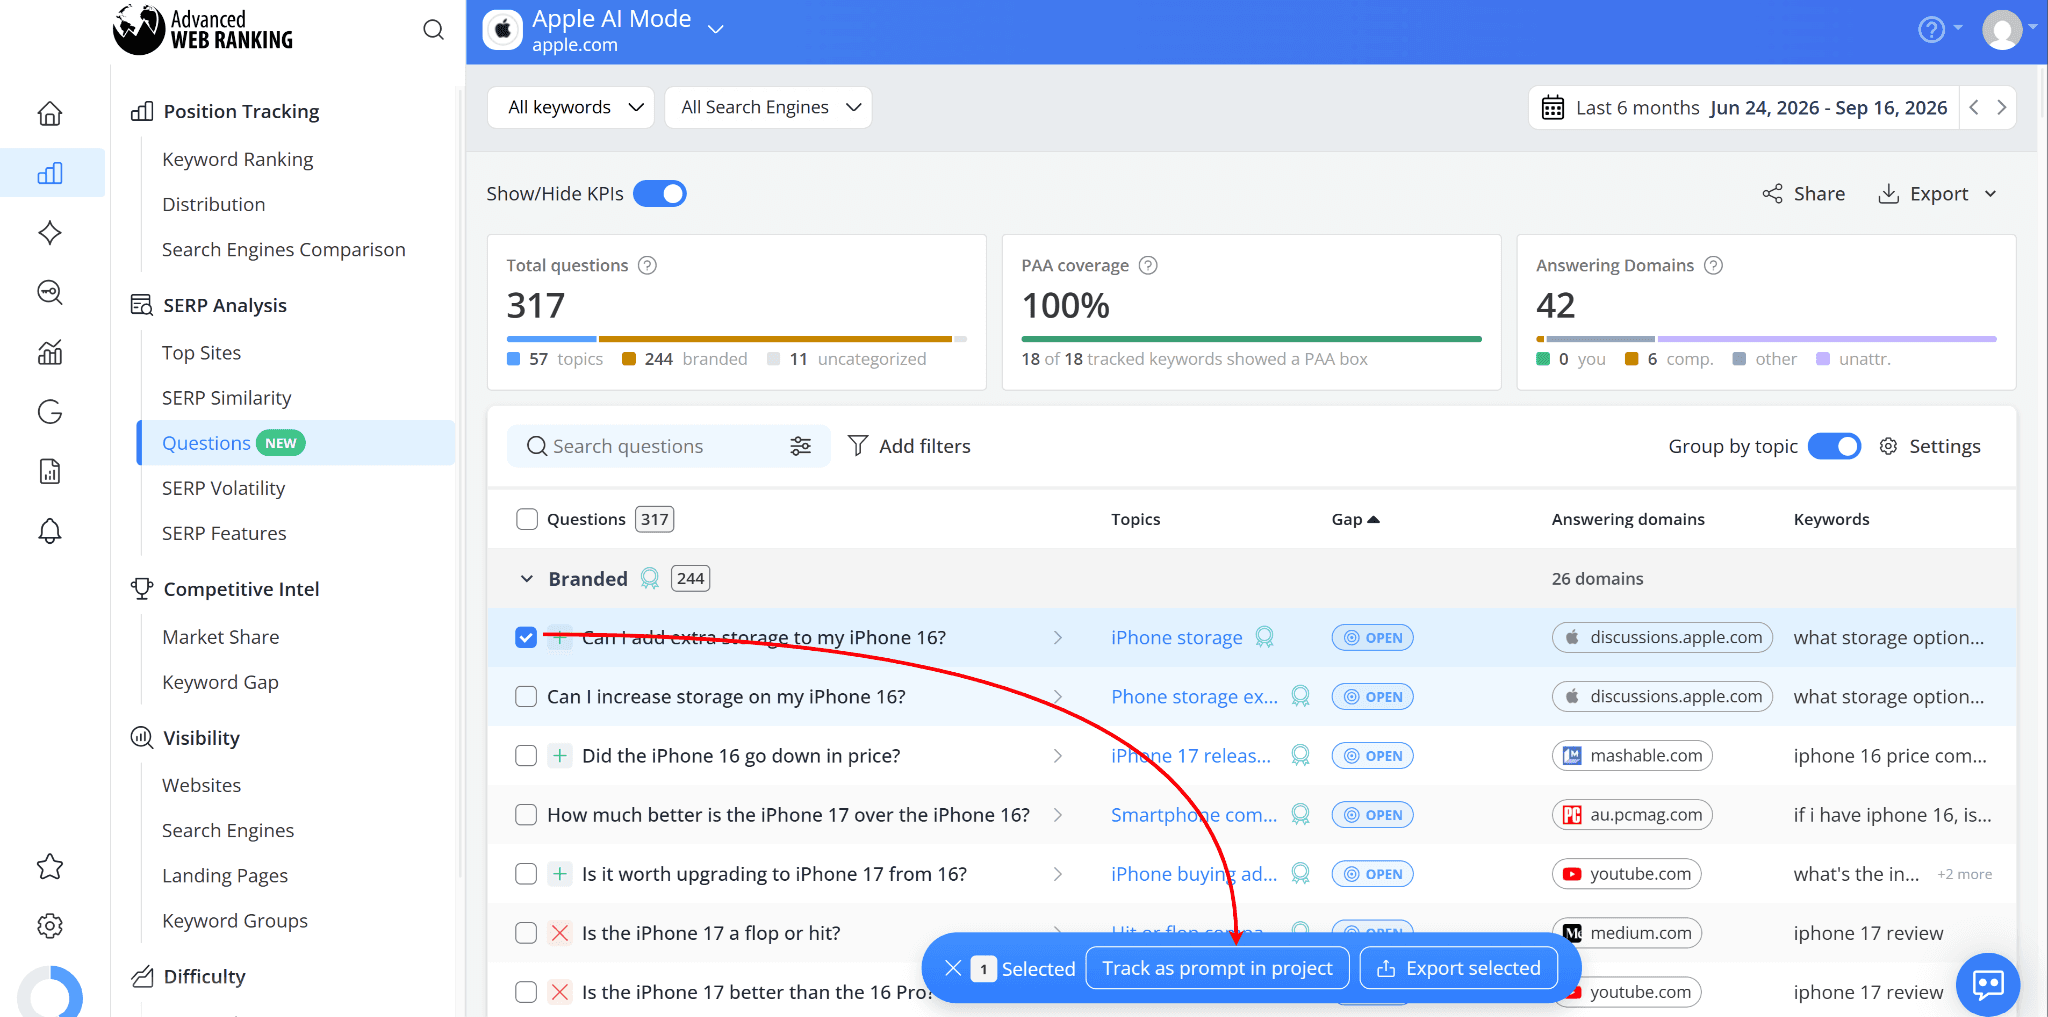Open the Apple AI Mode project dropdown
2048x1017 pixels.
pyautogui.click(x=715, y=29)
